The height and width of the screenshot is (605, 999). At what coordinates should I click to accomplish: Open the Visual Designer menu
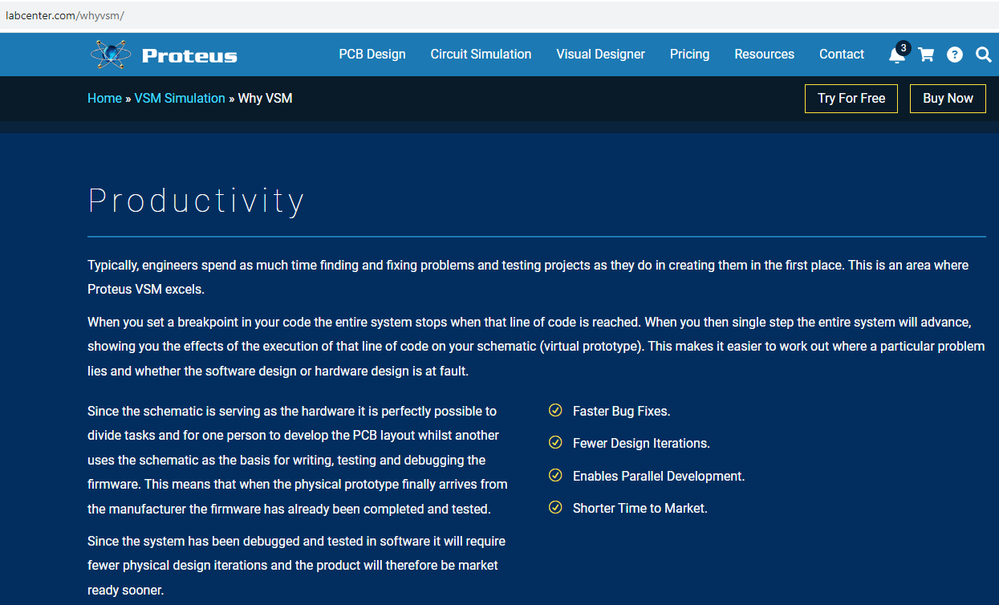tap(600, 54)
